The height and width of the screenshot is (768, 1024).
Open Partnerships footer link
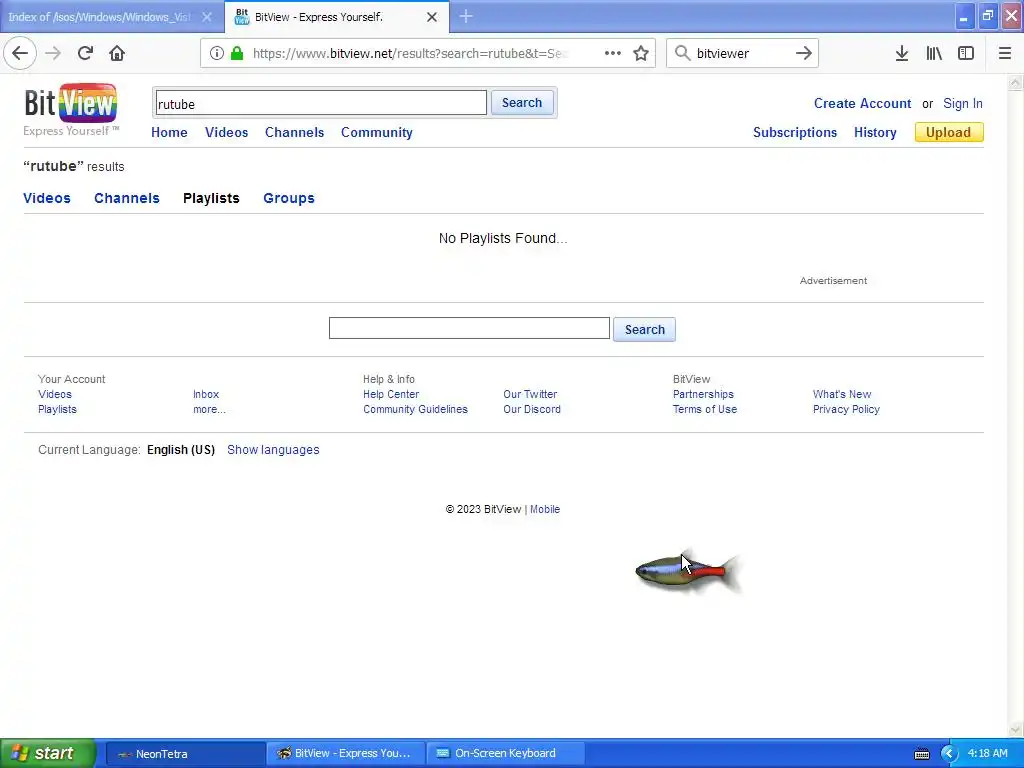[x=703, y=394]
